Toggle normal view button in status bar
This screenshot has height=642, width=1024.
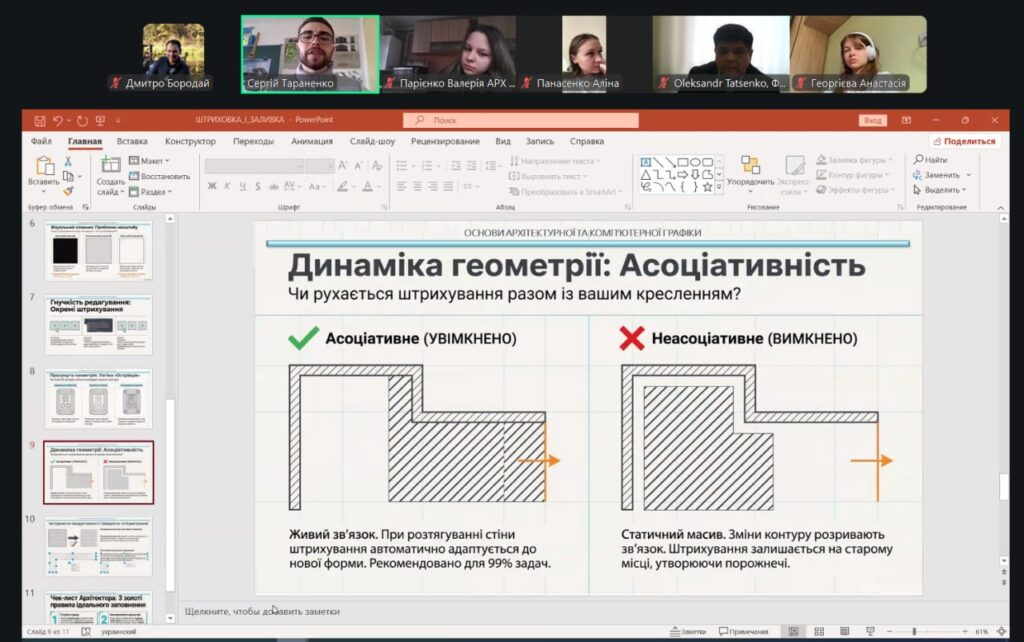click(x=793, y=632)
